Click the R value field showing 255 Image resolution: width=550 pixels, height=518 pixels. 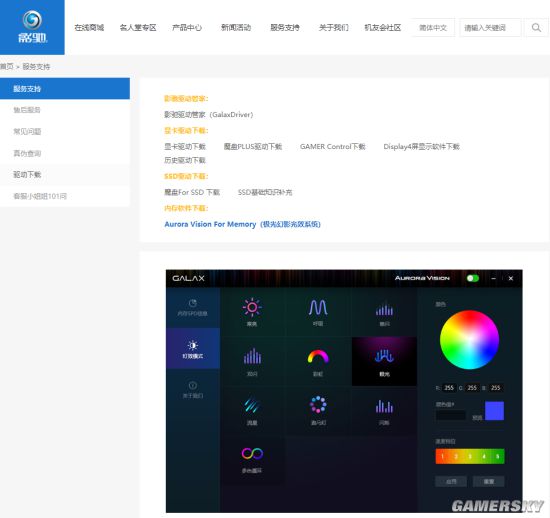point(449,388)
